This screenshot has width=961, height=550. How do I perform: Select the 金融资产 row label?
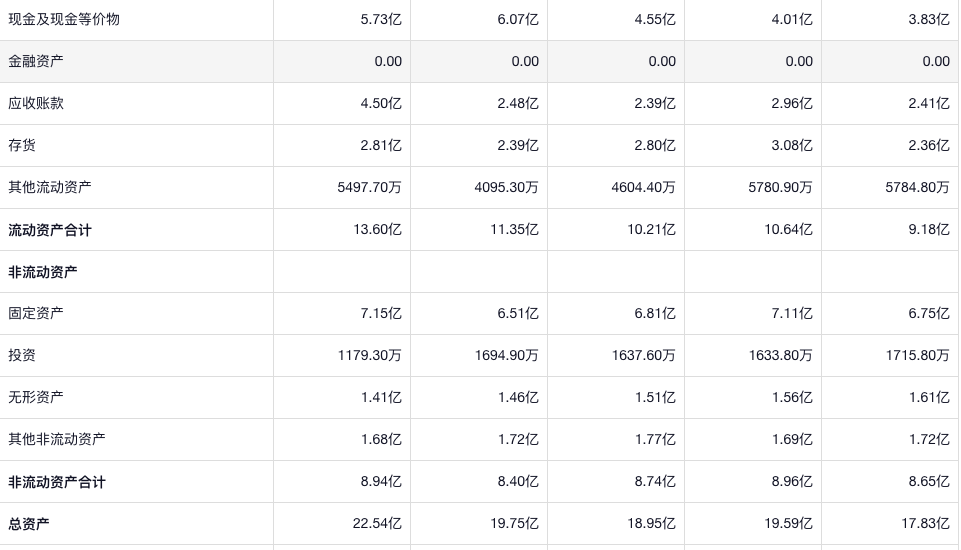tap(36, 61)
